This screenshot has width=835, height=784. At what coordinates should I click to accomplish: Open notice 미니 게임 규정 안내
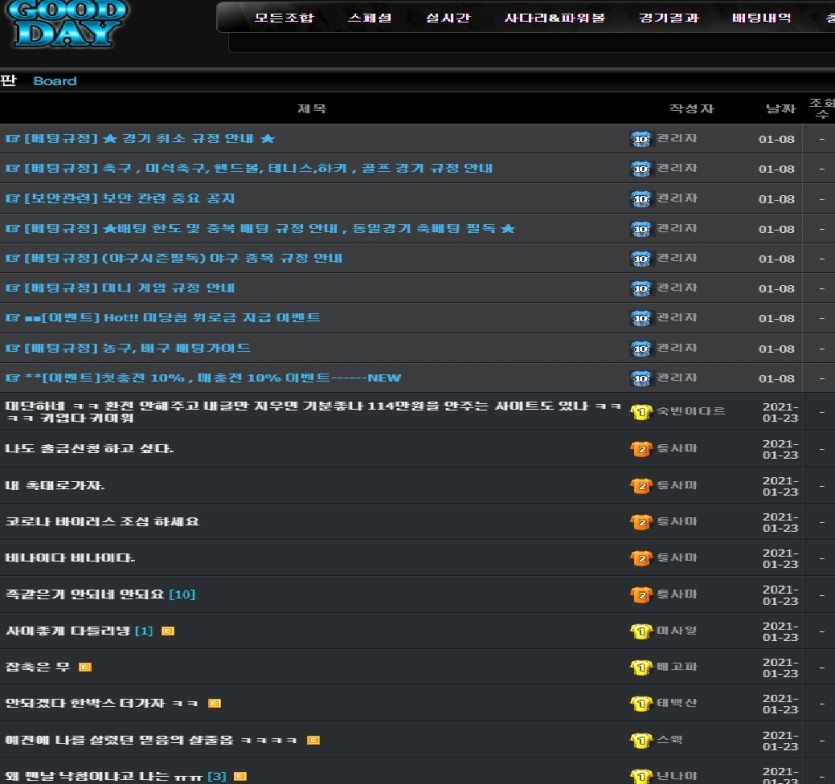point(120,288)
